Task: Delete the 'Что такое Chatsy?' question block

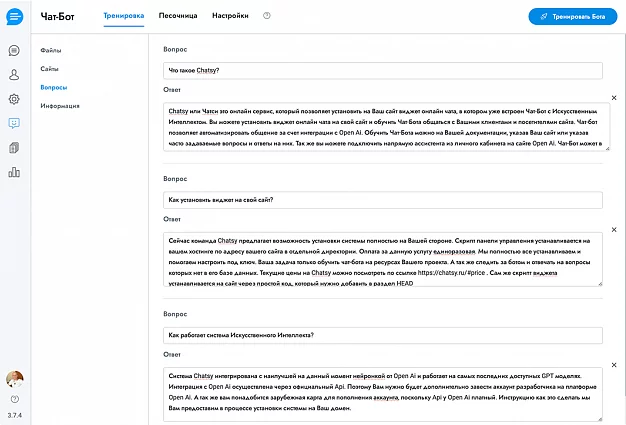Action: (x=613, y=98)
